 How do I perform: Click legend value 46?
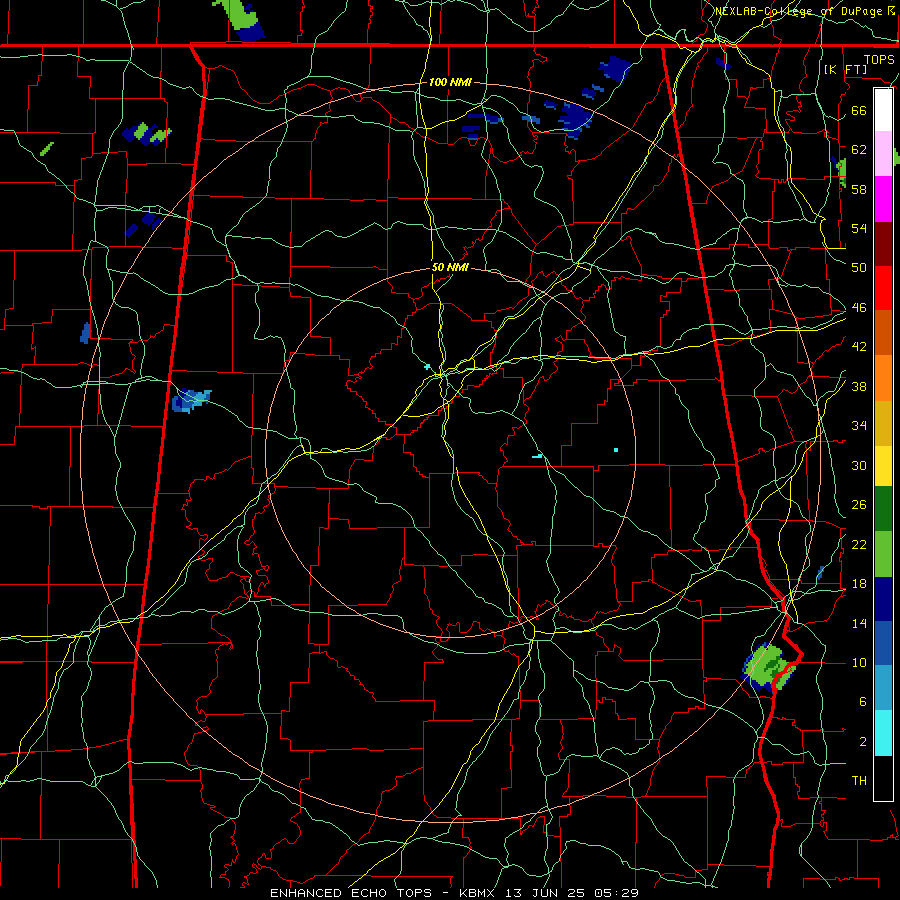tap(859, 308)
